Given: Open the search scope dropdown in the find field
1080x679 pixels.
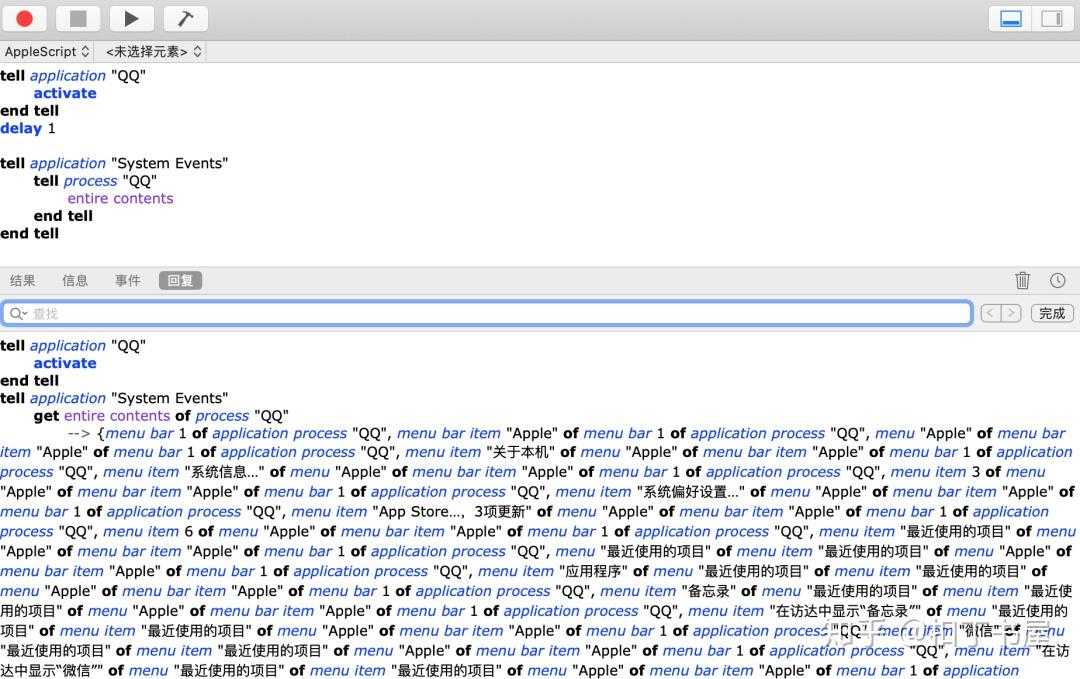Looking at the screenshot, I should click(x=17, y=313).
